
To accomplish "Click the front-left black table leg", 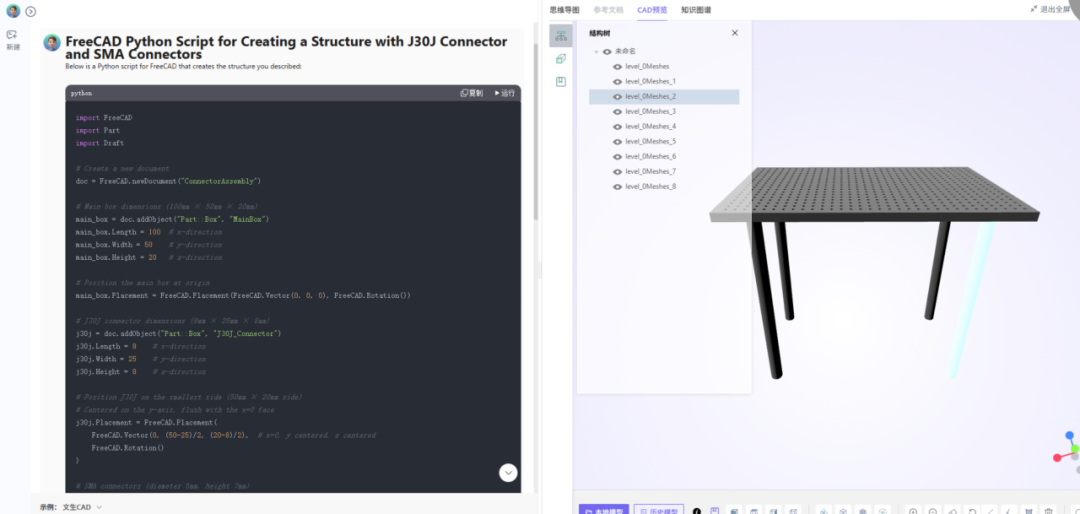I will point(767,300).
